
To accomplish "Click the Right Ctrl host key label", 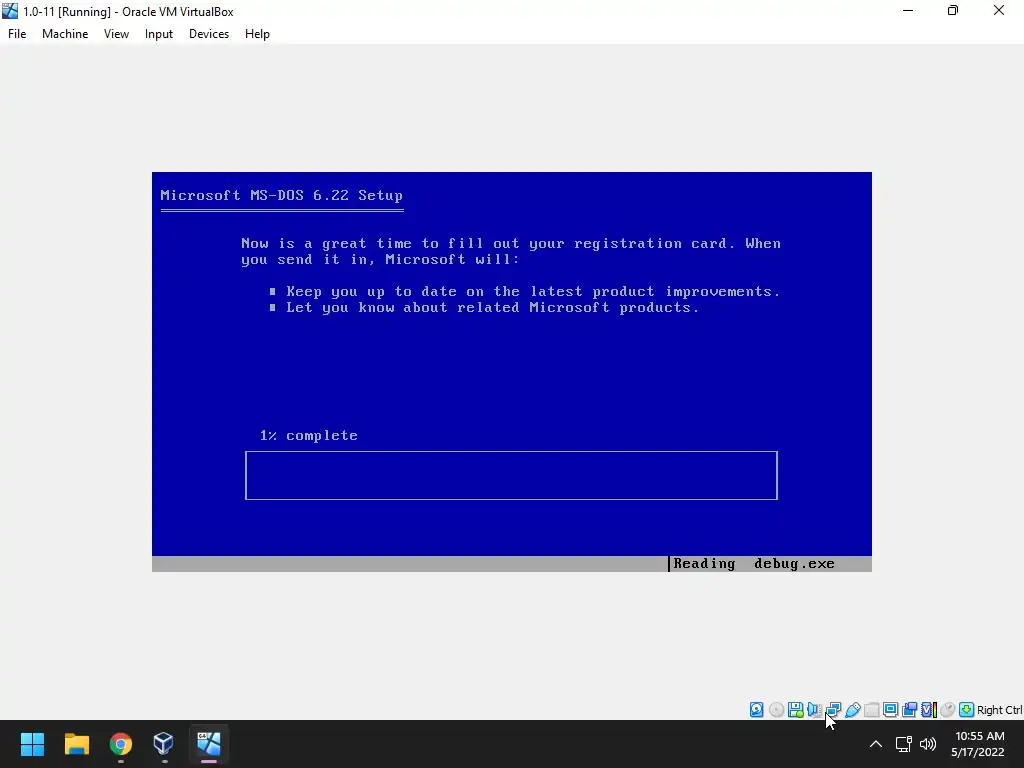I will point(999,710).
